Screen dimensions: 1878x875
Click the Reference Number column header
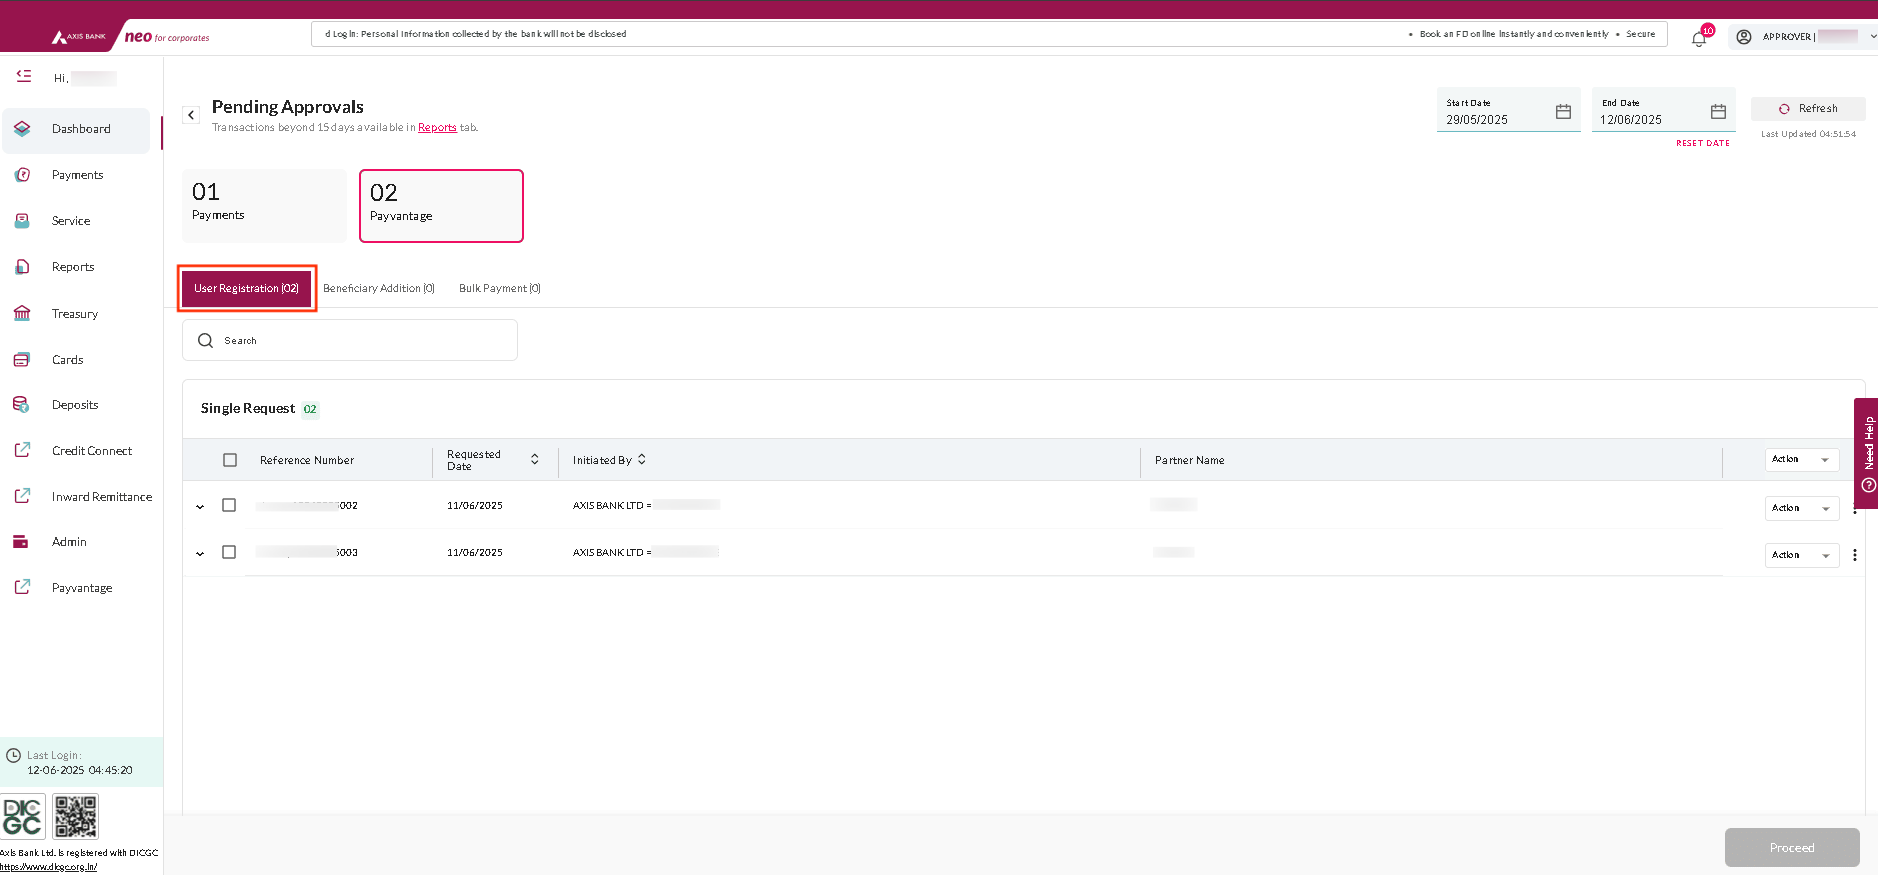(307, 461)
